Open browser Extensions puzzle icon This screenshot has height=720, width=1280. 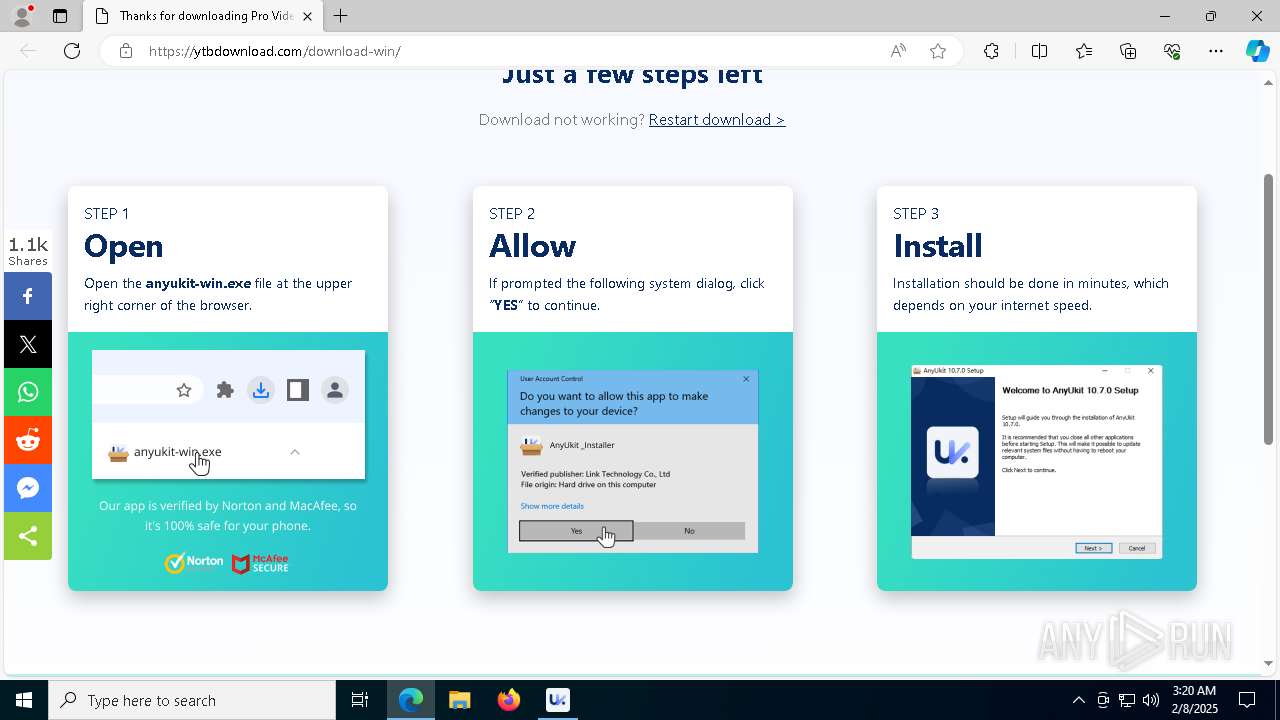coord(991,51)
